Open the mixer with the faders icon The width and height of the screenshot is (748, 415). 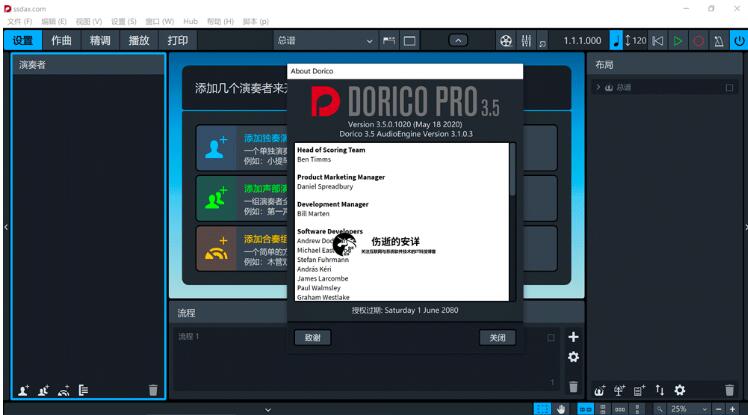tap(526, 41)
